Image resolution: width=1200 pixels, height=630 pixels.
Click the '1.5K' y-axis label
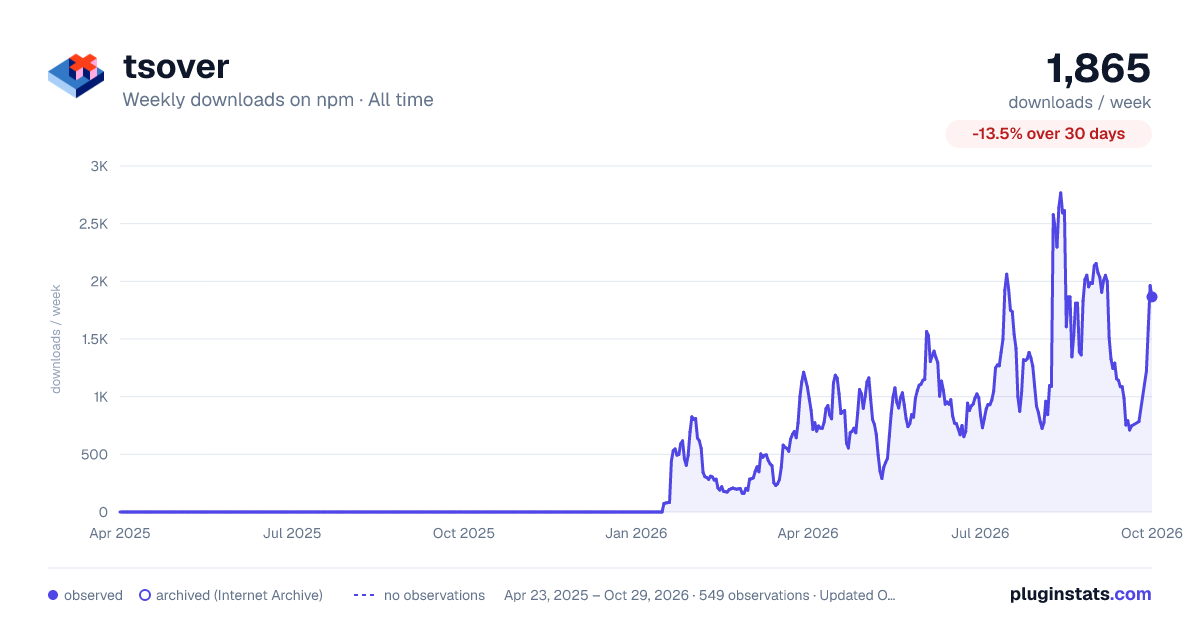93,340
